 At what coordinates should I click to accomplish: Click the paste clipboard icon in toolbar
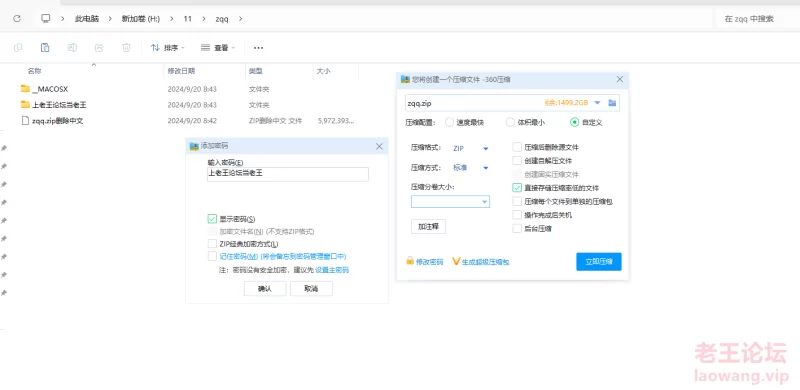(x=45, y=47)
